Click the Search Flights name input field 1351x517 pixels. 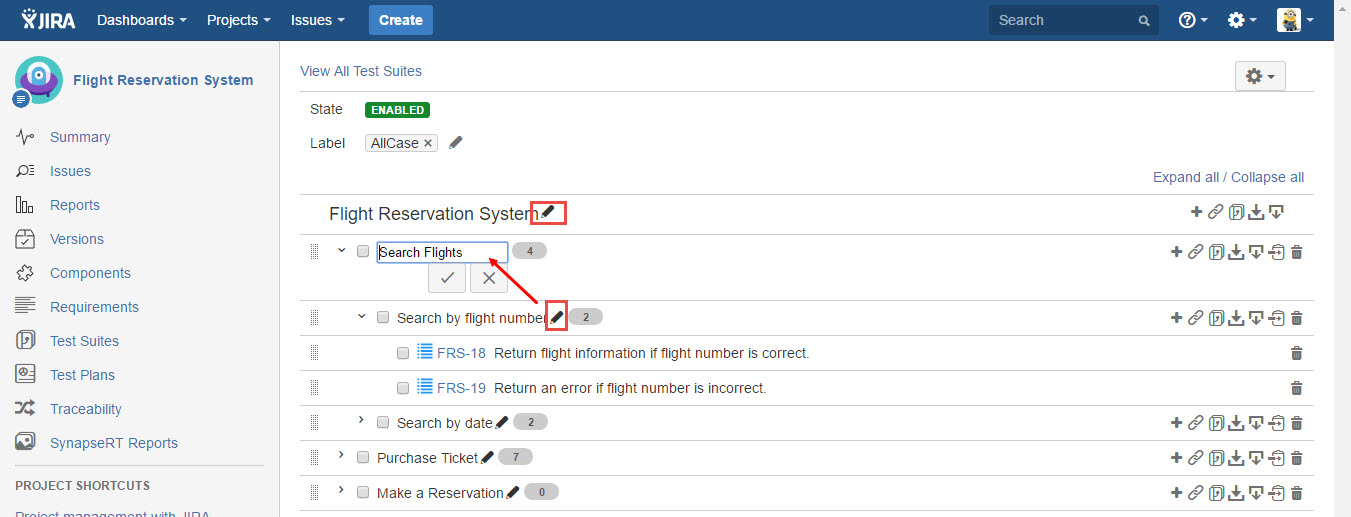pyautogui.click(x=442, y=252)
